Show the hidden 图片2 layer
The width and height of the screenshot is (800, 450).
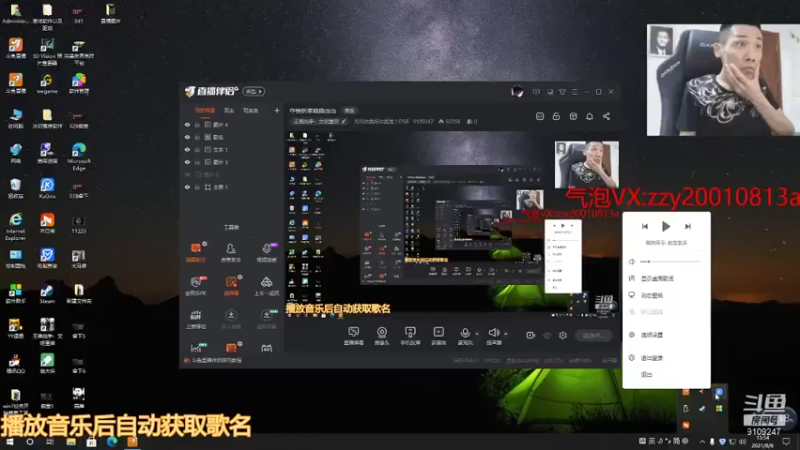[187, 174]
